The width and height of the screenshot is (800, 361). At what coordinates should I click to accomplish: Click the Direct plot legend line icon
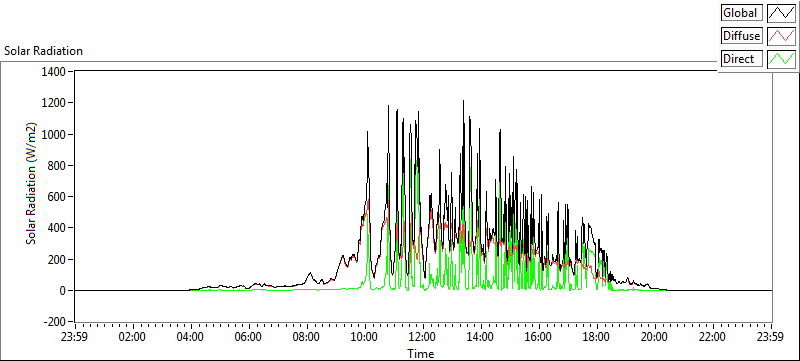point(781,59)
